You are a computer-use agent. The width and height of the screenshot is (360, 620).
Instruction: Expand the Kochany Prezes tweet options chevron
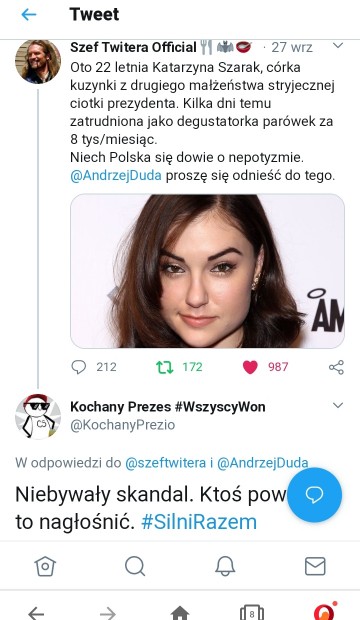[x=338, y=405]
